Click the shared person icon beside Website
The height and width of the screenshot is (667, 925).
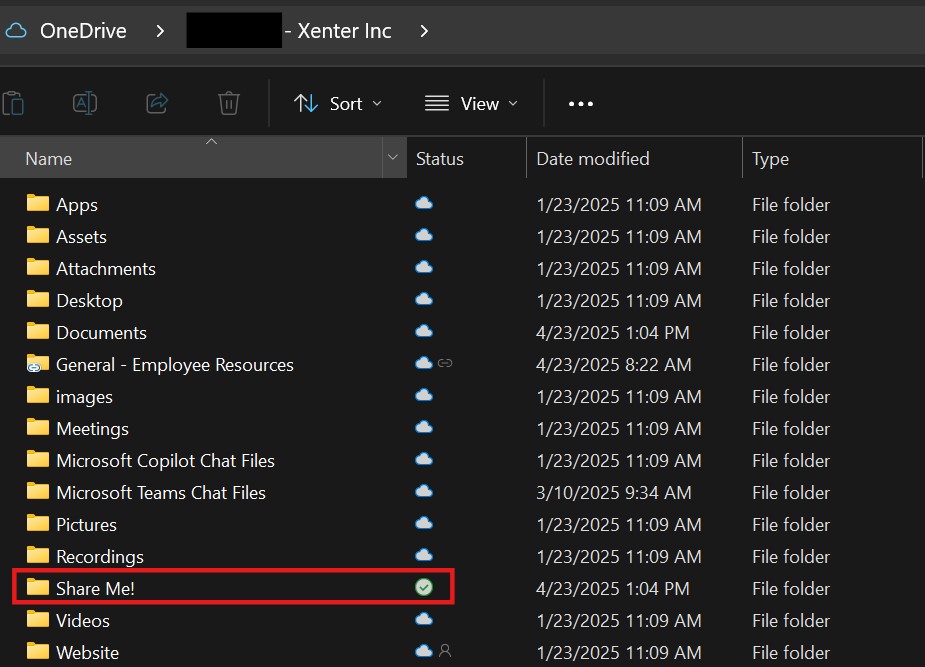(x=445, y=651)
